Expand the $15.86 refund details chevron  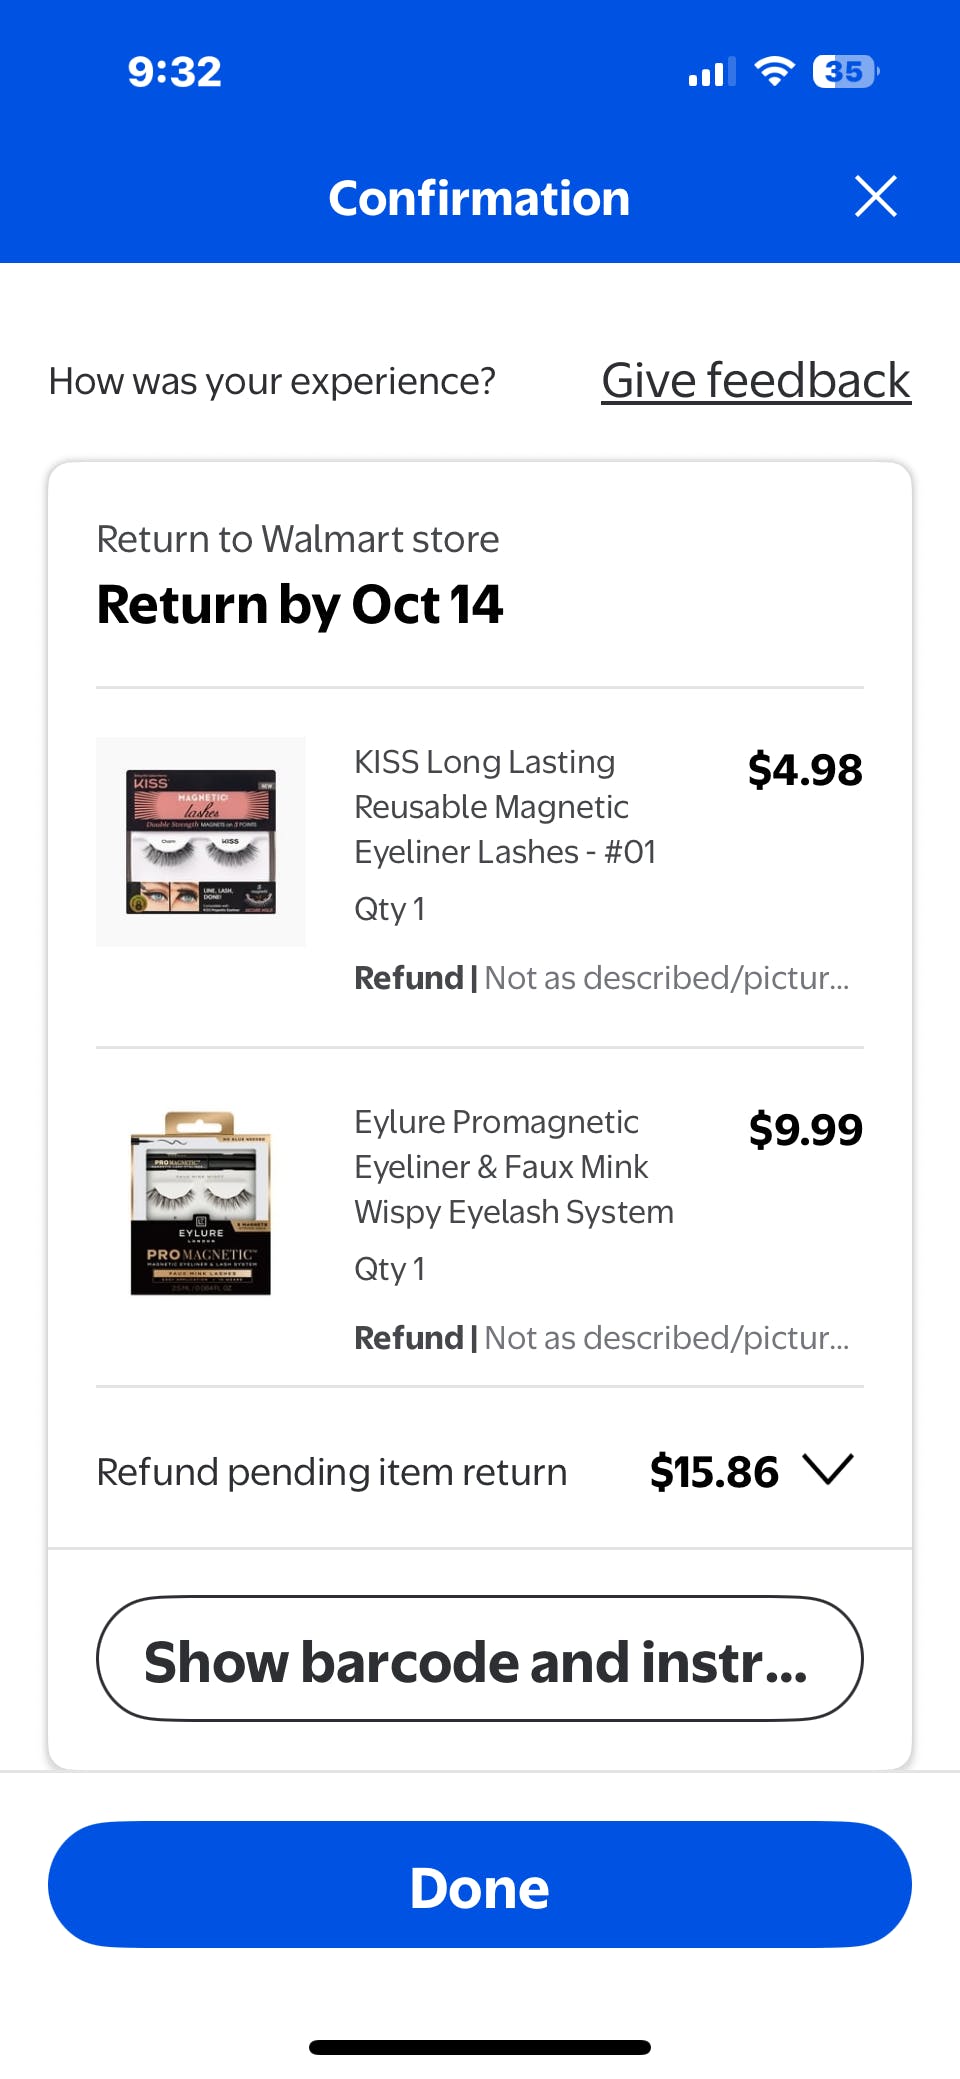(829, 1470)
